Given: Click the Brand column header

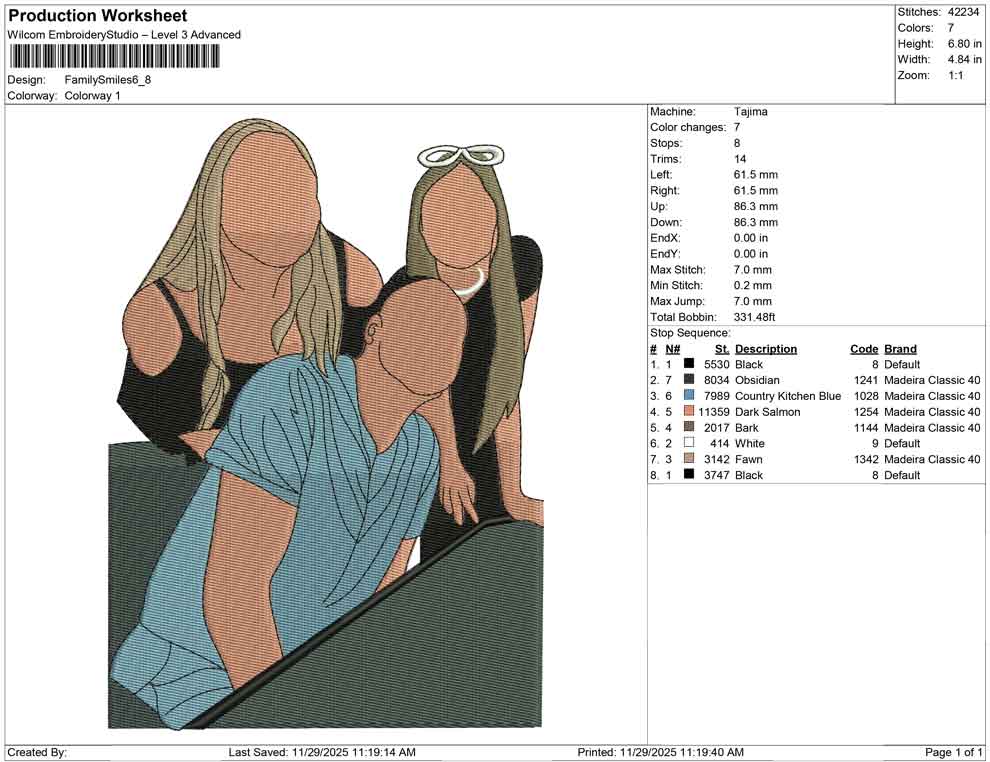Looking at the screenshot, I should (x=900, y=349).
